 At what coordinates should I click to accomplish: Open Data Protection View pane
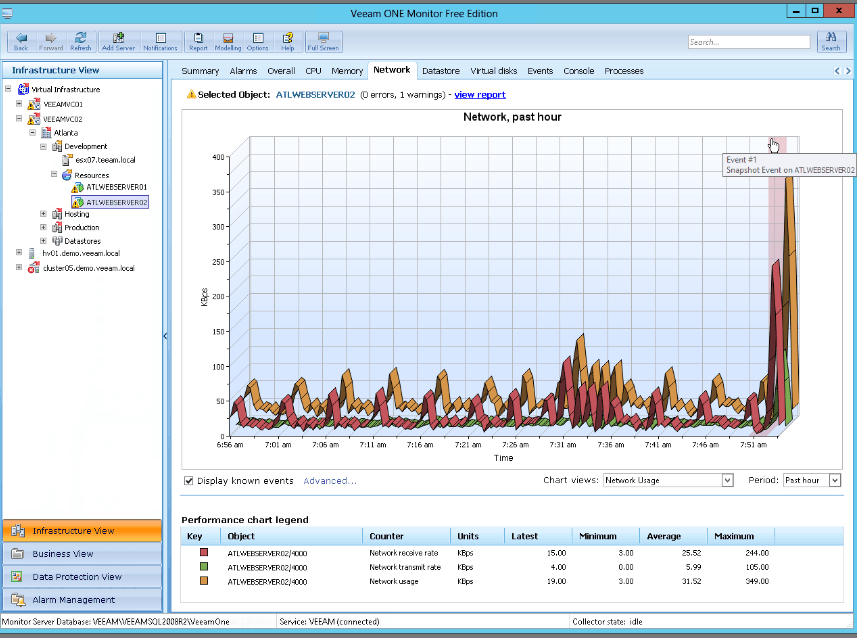coord(82,577)
